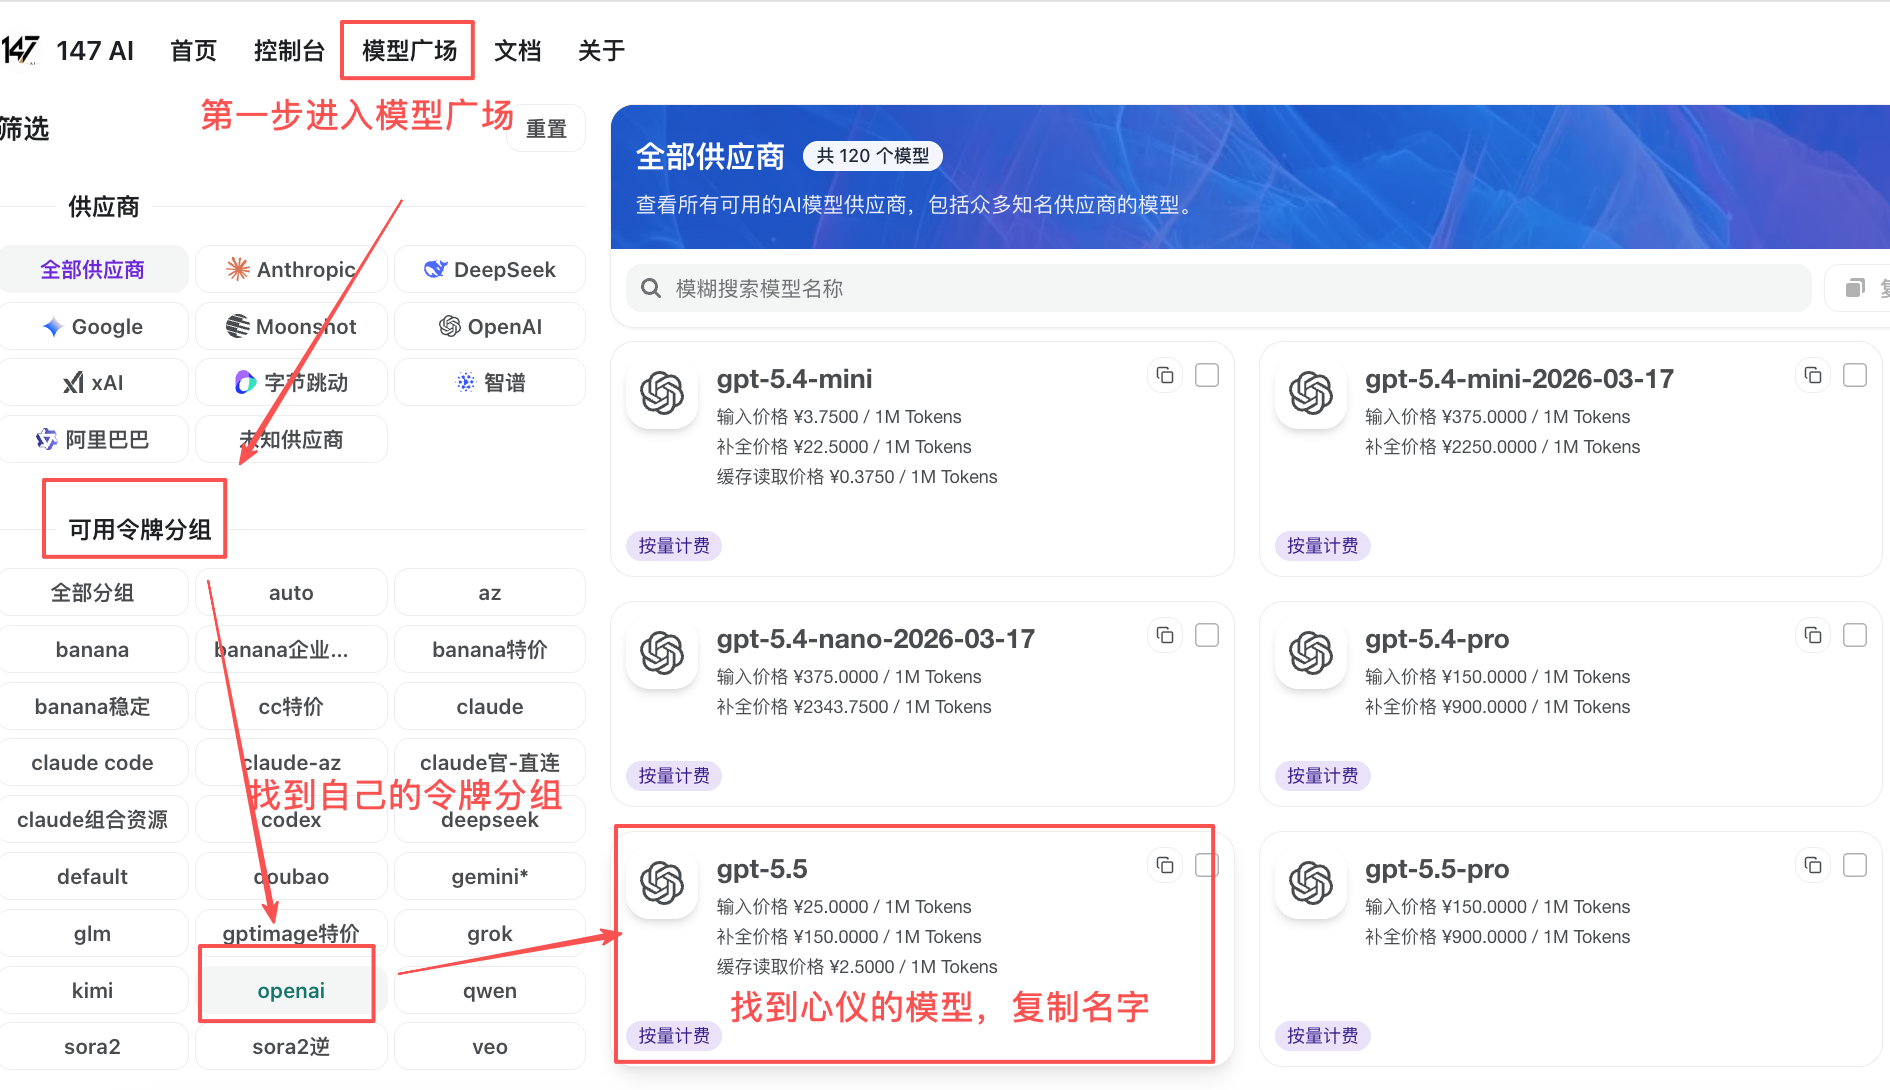Click the 重置 filter reset button
The image size is (1890, 1090).
pos(546,128)
